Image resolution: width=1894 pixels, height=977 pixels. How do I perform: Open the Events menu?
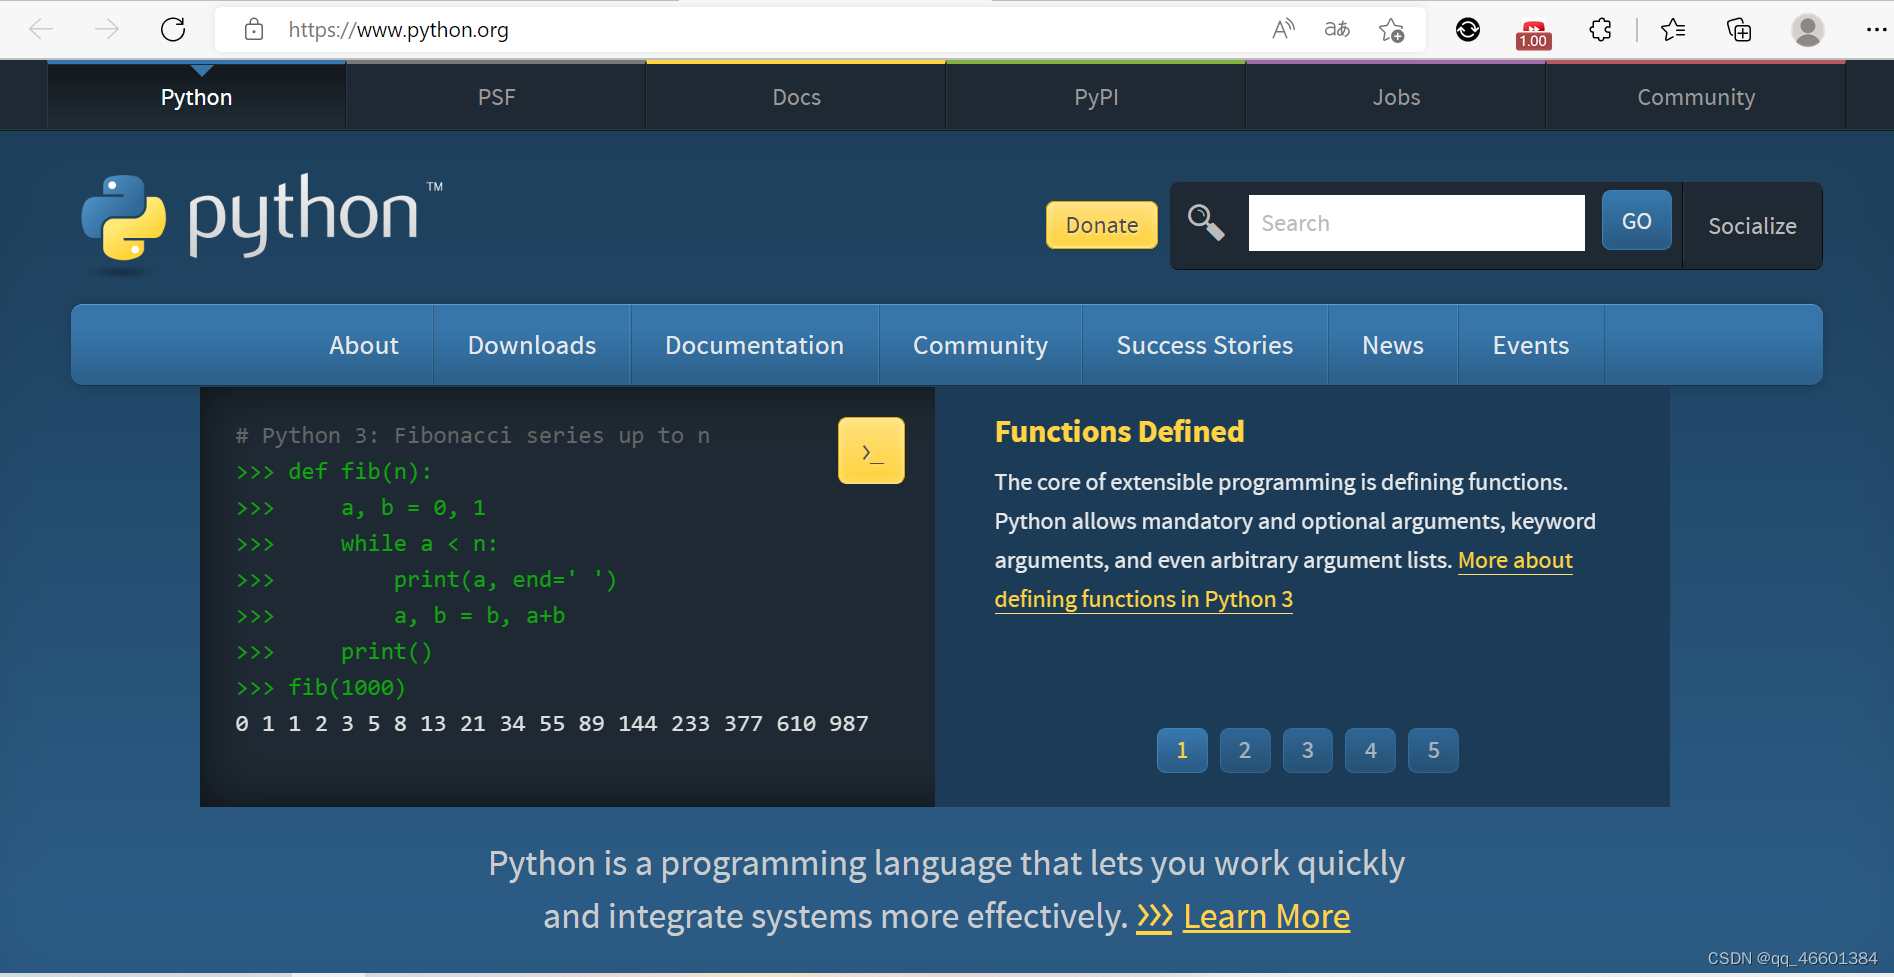coord(1531,345)
